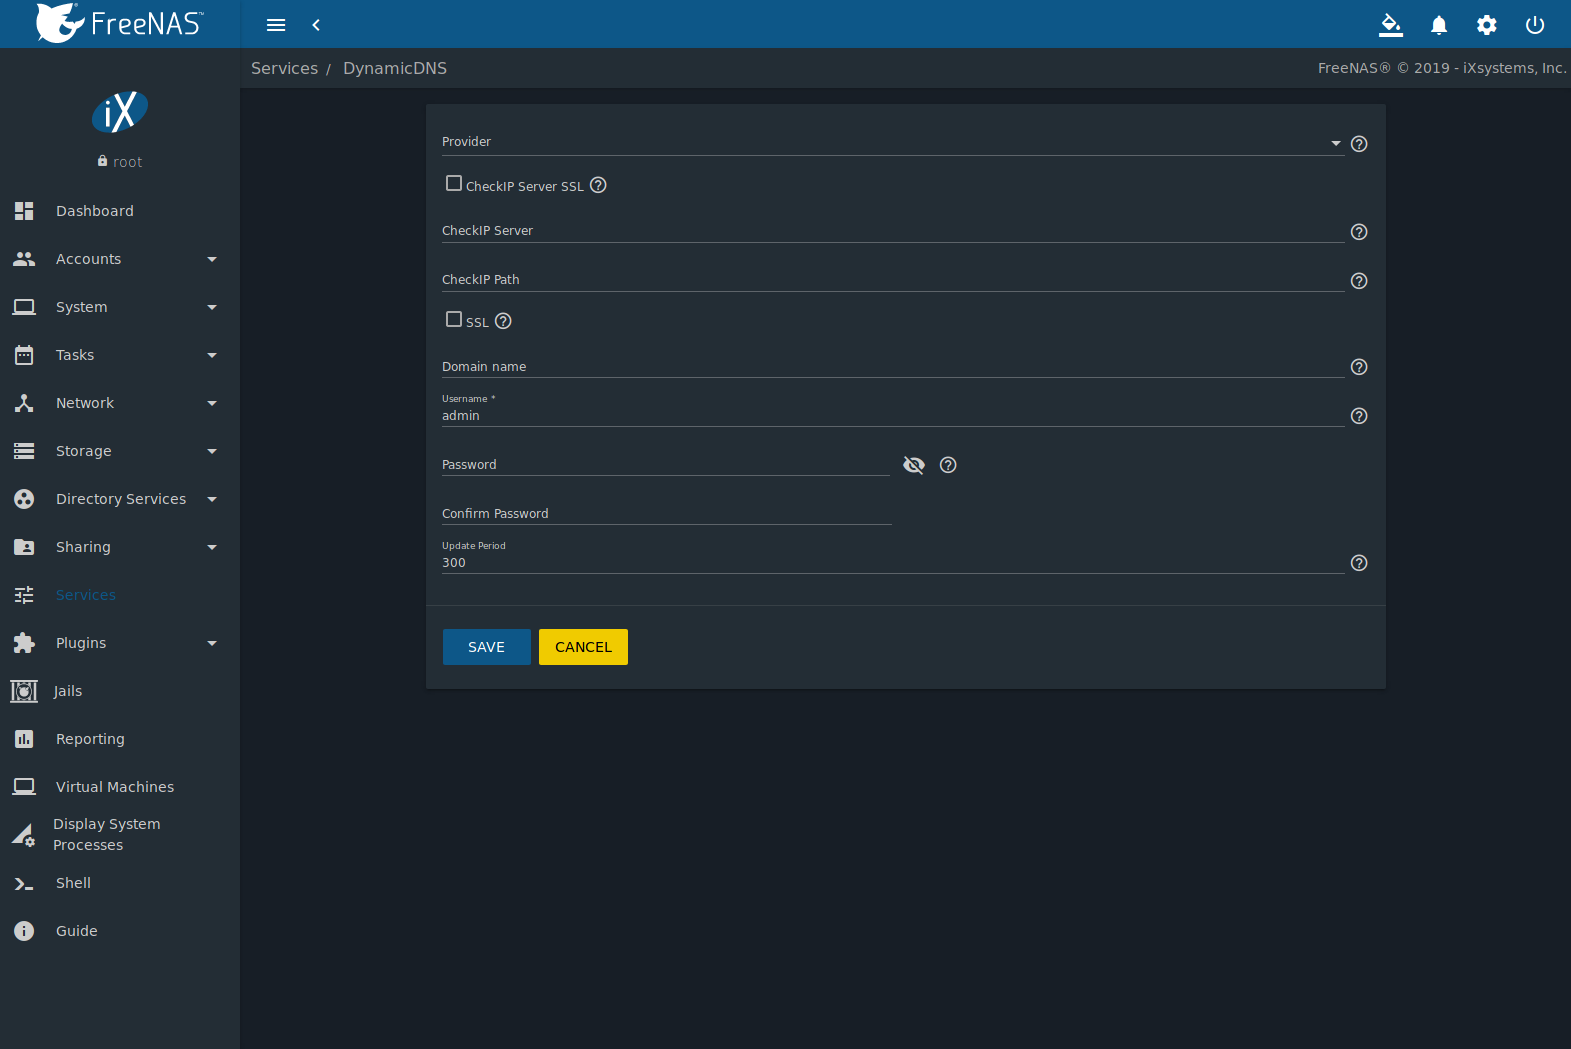1571x1049 pixels.
Task: Expand the Sharing menu arrow
Action: (212, 547)
